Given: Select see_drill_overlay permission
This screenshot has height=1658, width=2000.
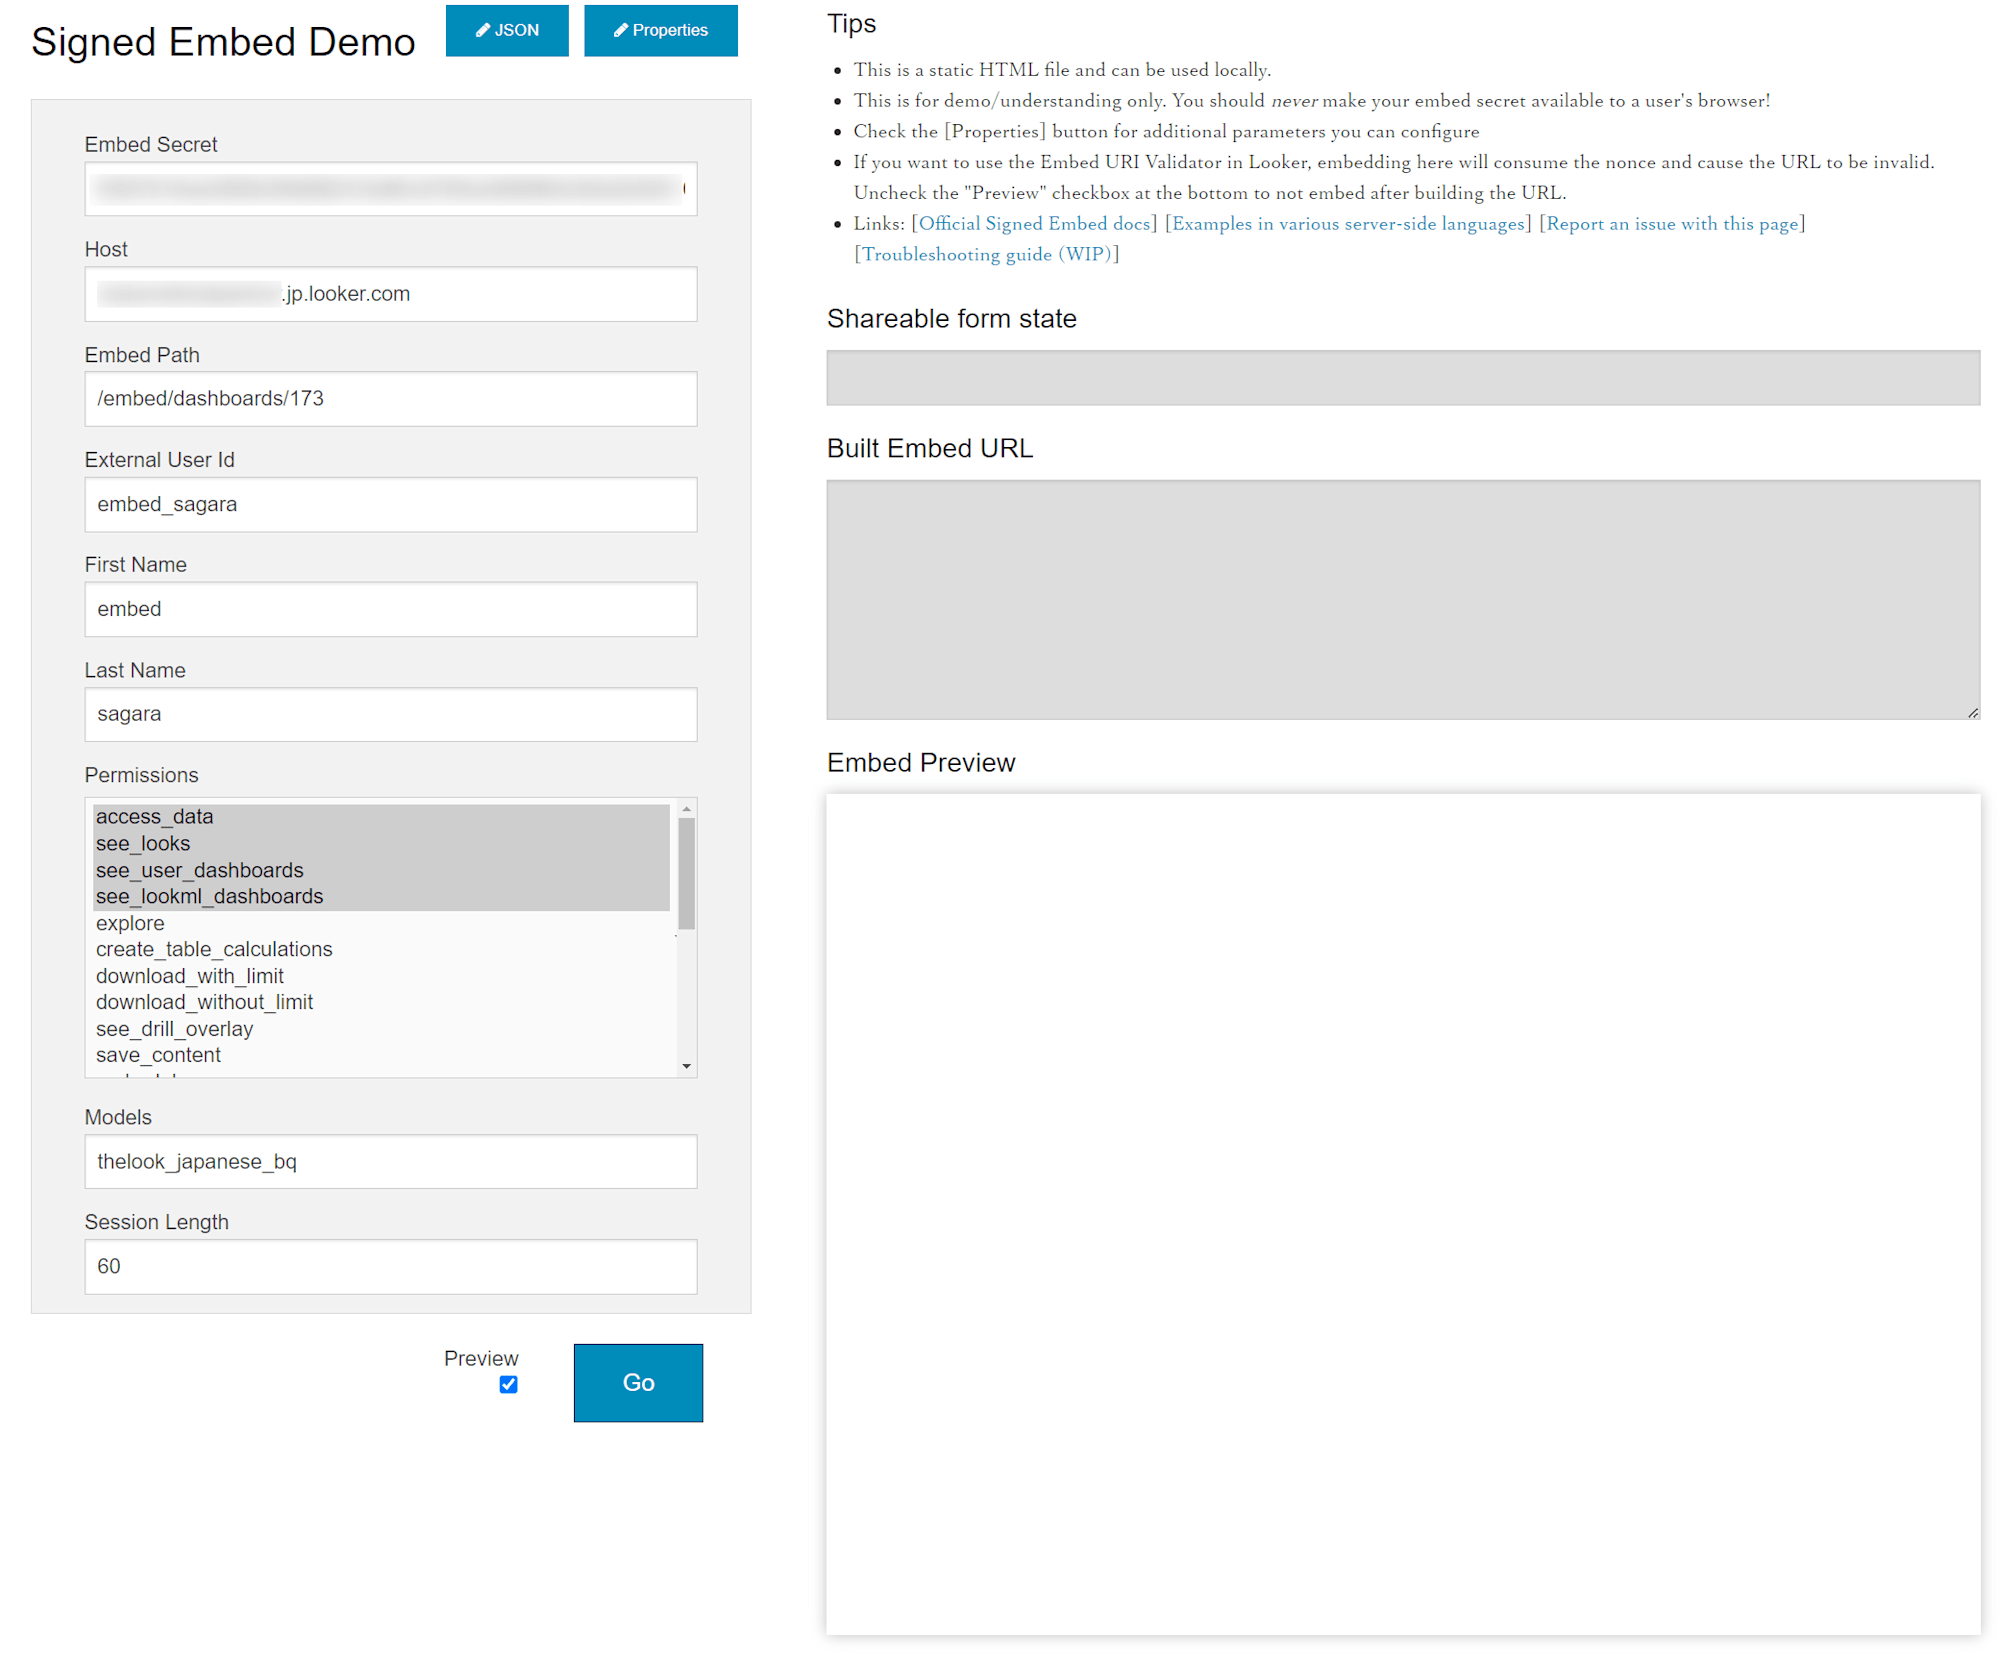Looking at the screenshot, I should point(381,1029).
